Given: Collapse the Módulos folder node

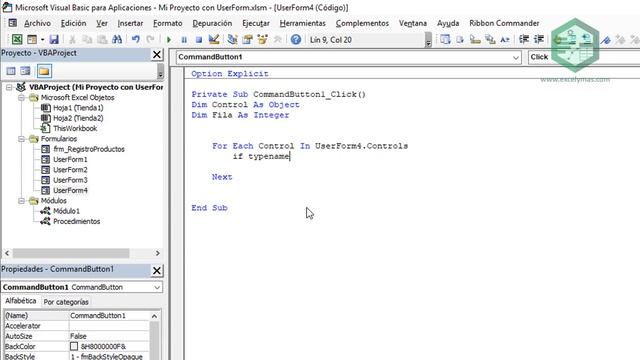Looking at the screenshot, I should 21,200.
